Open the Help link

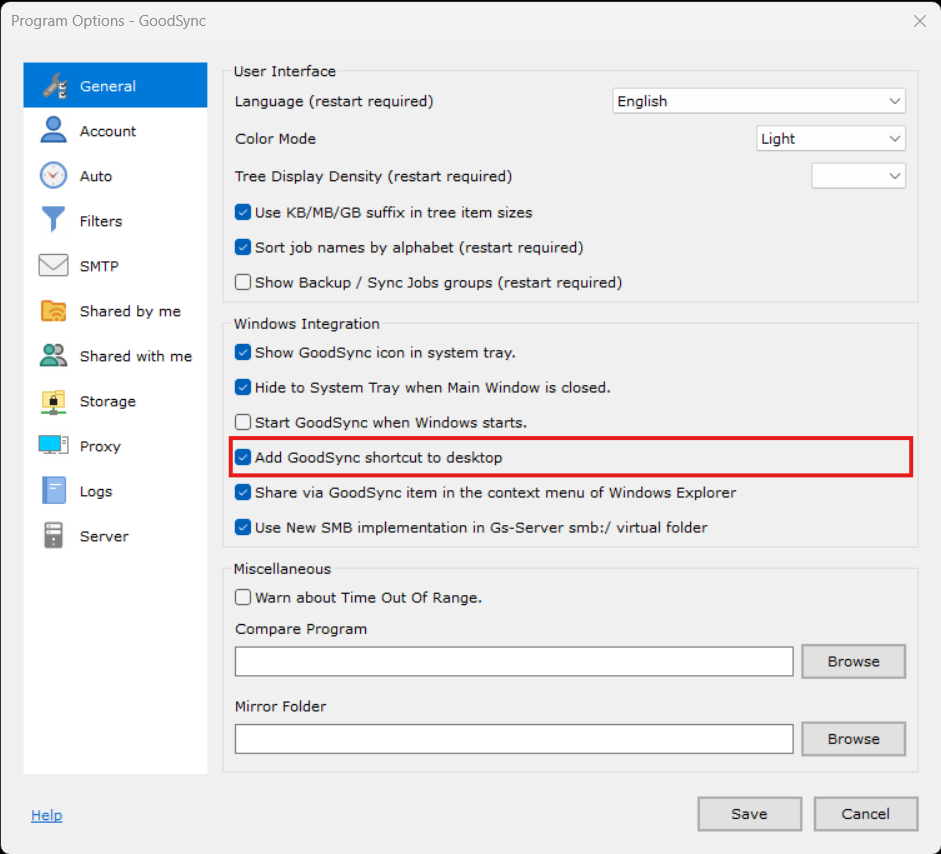[x=47, y=815]
